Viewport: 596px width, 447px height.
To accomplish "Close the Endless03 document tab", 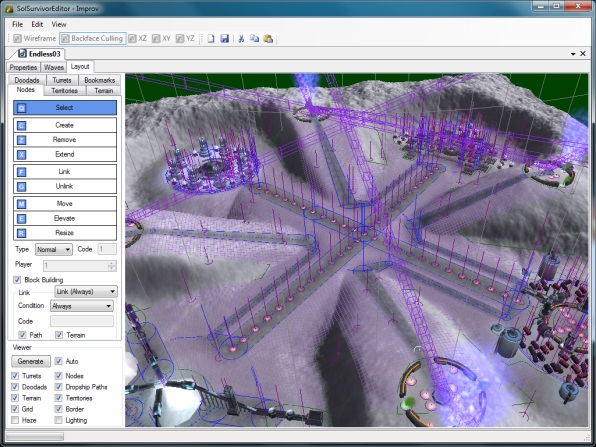I will [x=583, y=54].
